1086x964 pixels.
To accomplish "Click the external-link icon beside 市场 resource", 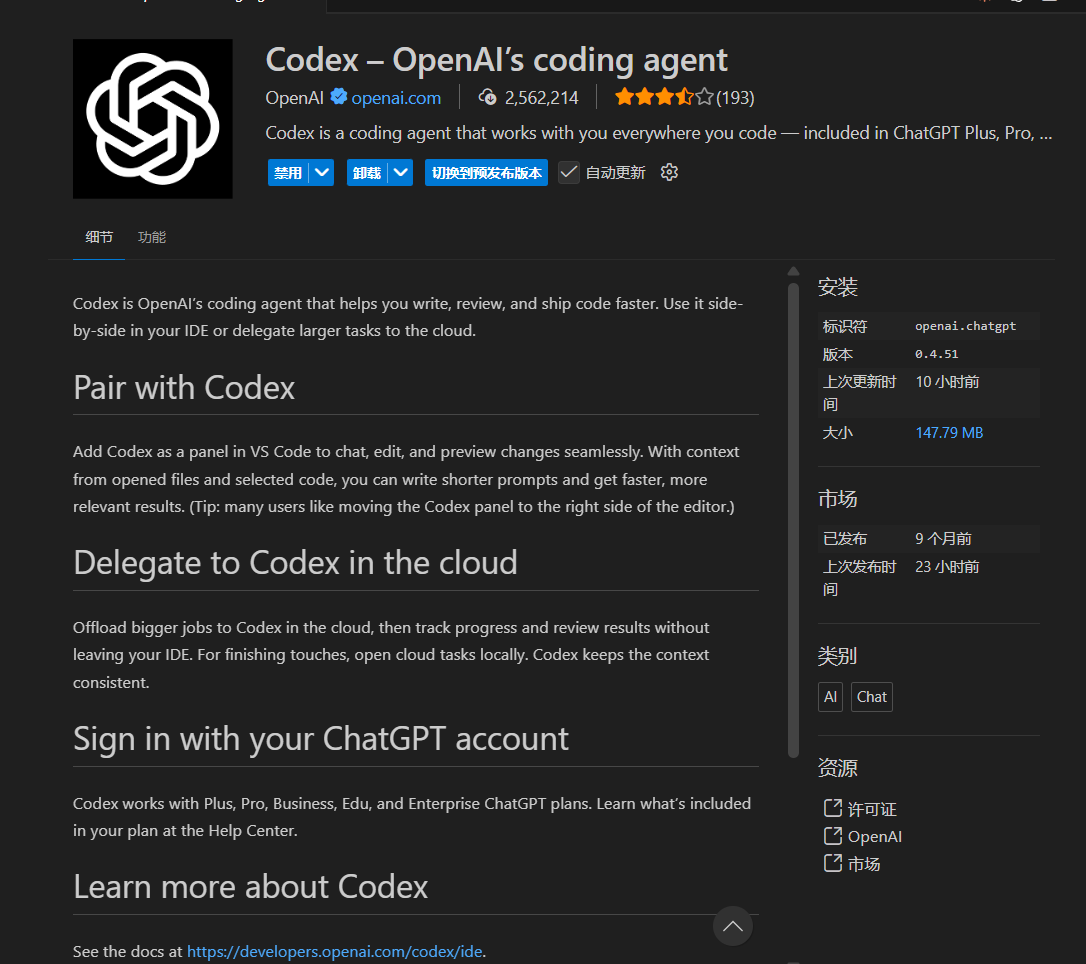I will click(x=833, y=863).
